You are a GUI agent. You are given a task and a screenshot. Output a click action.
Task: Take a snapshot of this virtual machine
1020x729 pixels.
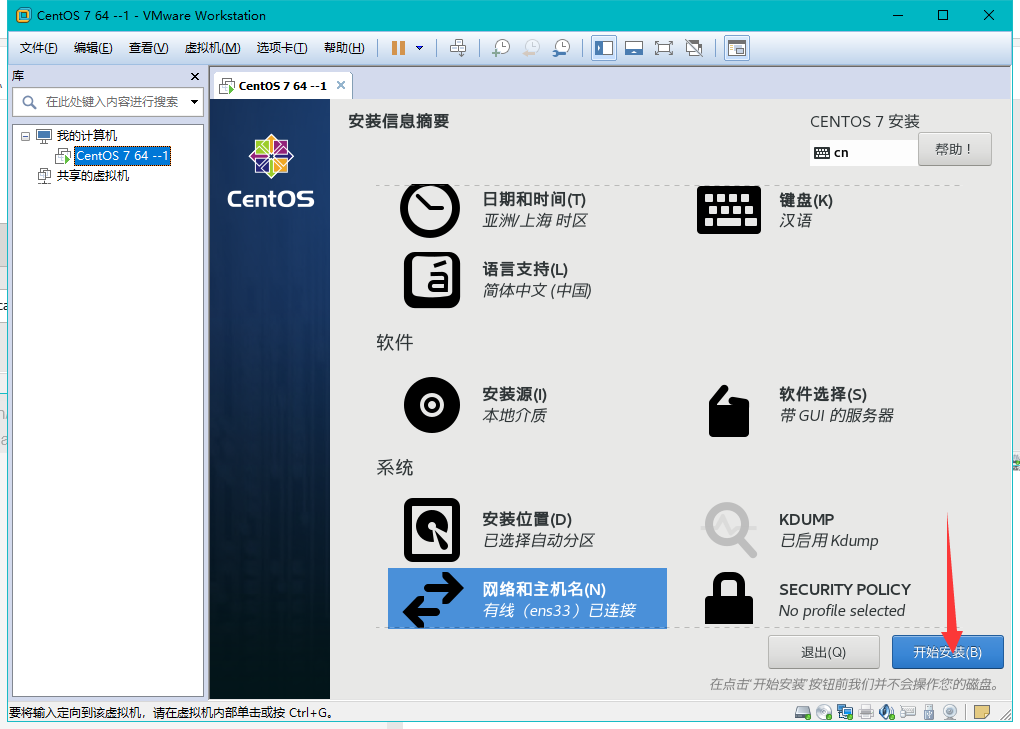coord(501,48)
